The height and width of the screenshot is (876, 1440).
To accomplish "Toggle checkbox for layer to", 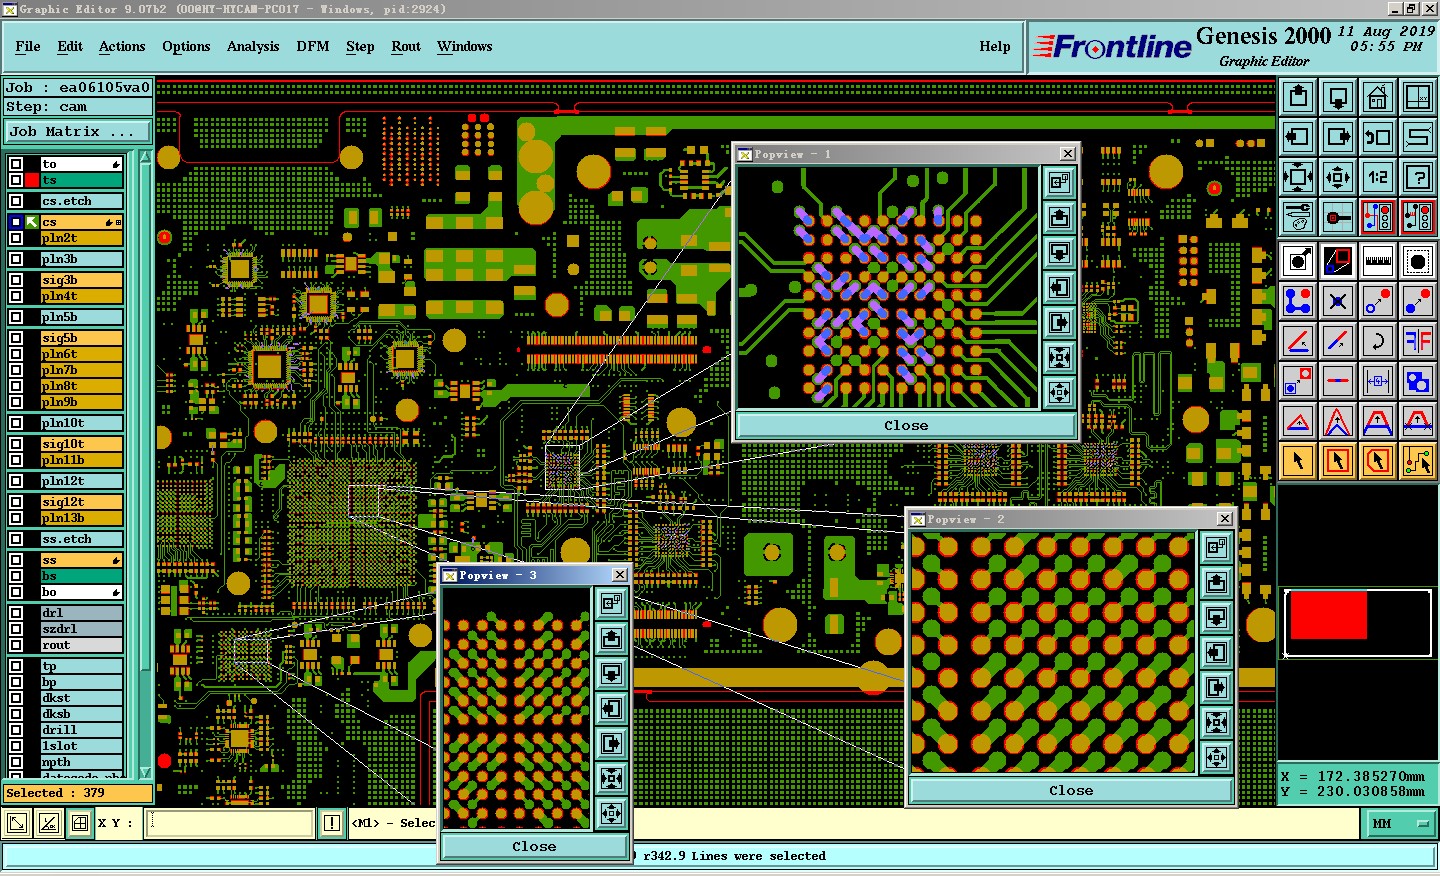I will (x=16, y=164).
